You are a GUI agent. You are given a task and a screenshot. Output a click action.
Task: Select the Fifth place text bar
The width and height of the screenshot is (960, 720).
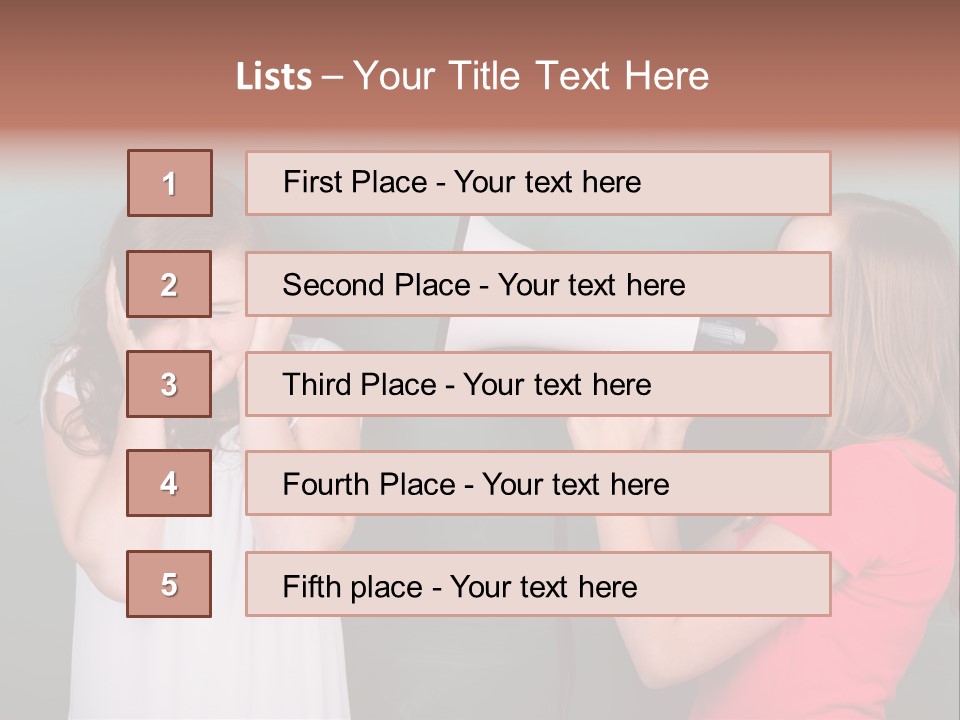click(x=538, y=584)
